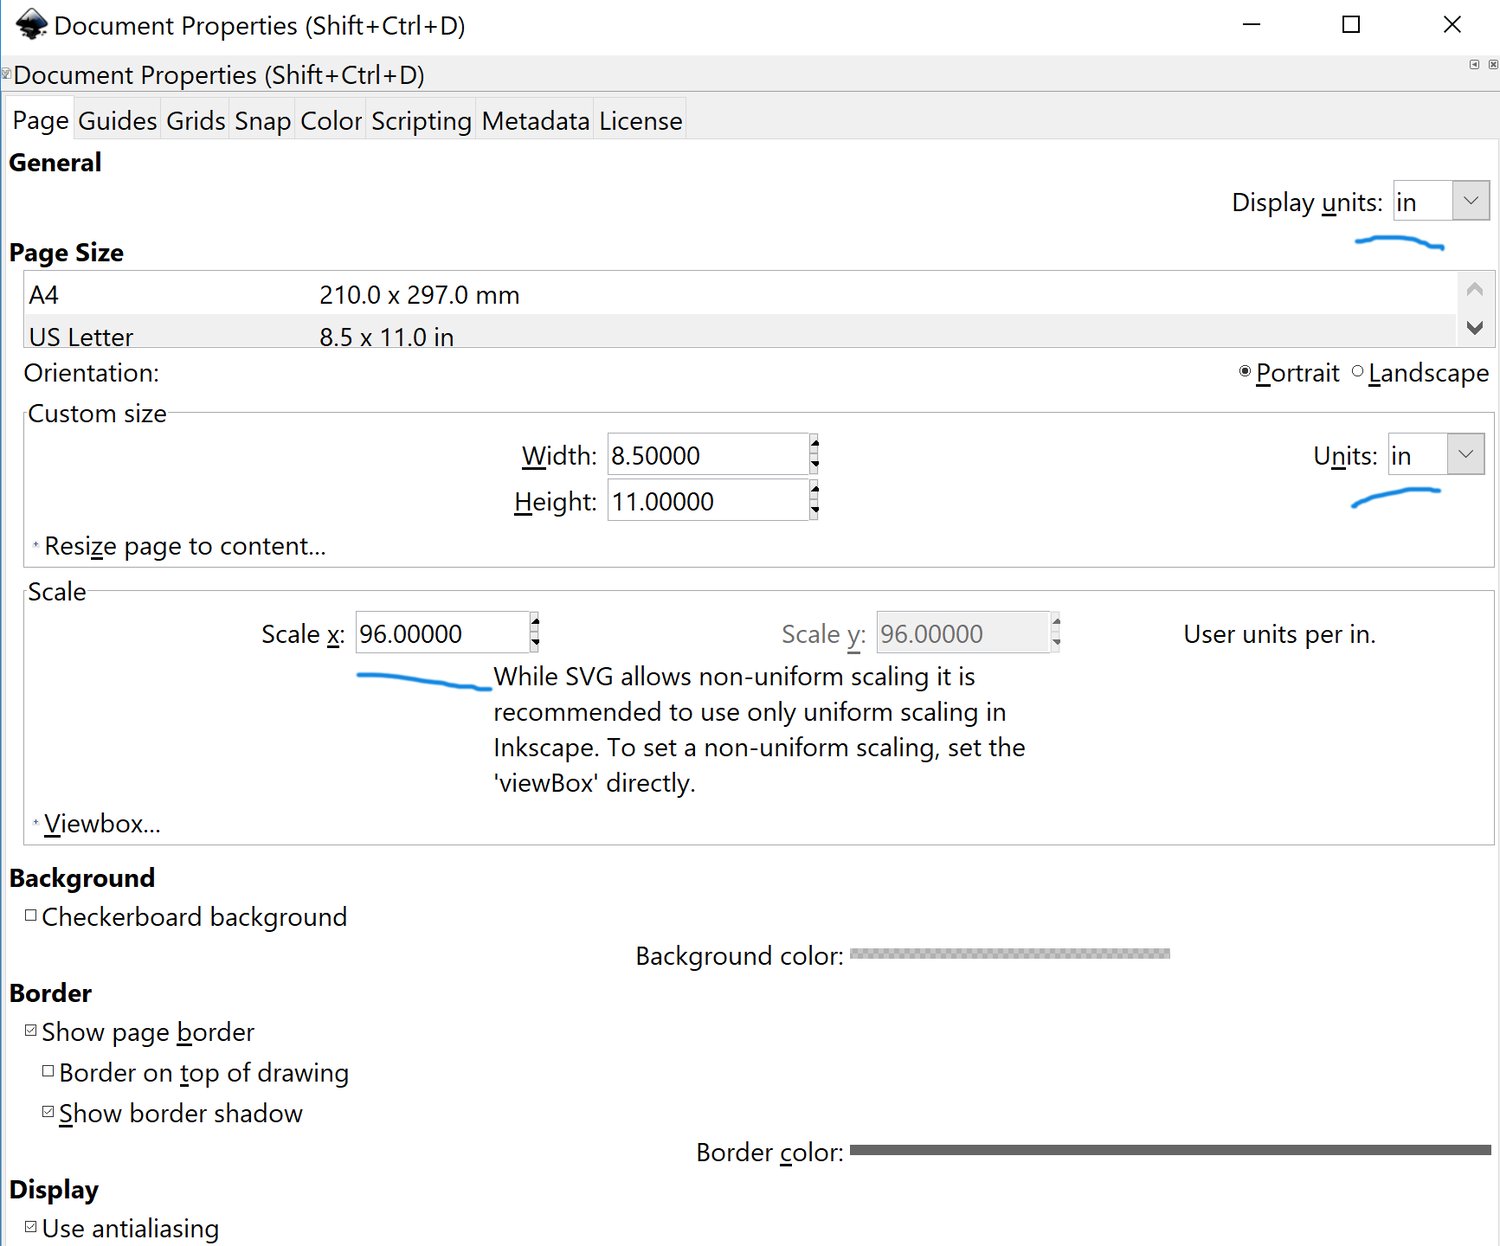Image resolution: width=1500 pixels, height=1246 pixels.
Task: Click the scroll-down arrow of the page size list
Action: [1474, 328]
